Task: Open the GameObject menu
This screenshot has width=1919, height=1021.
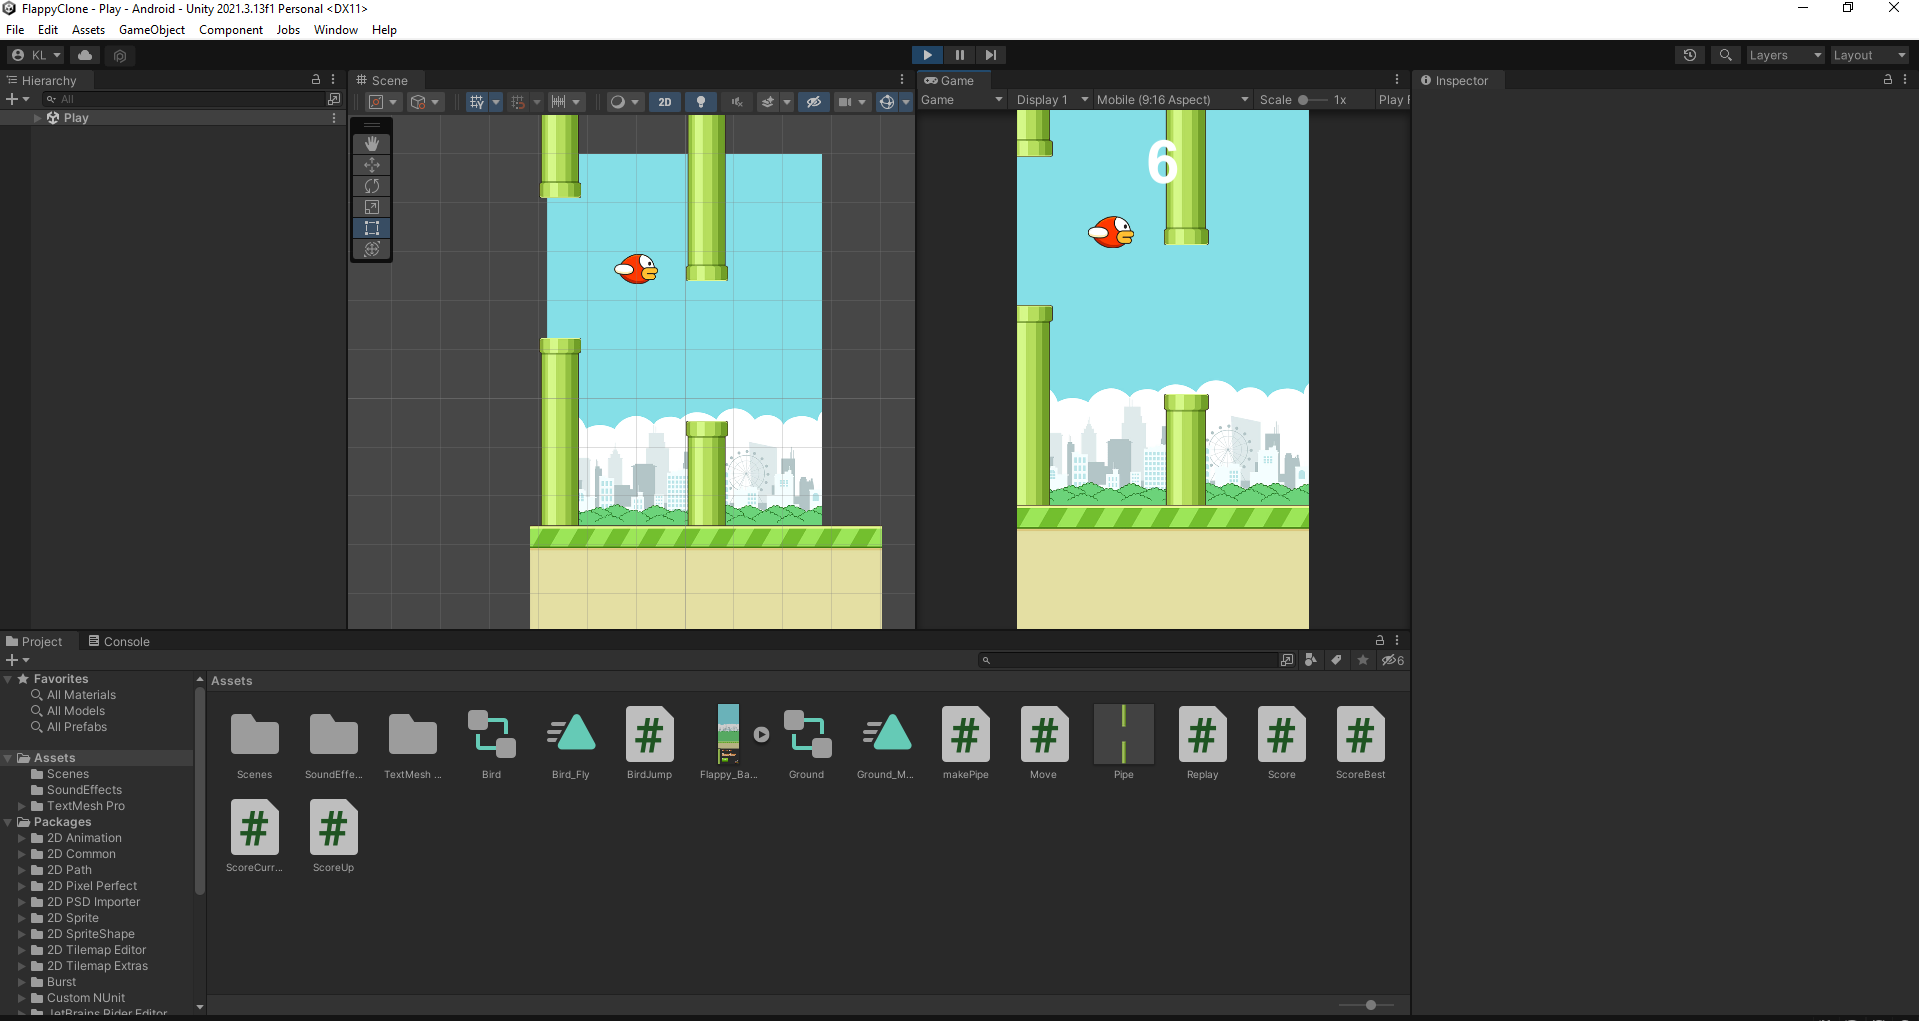Action: coord(151,29)
